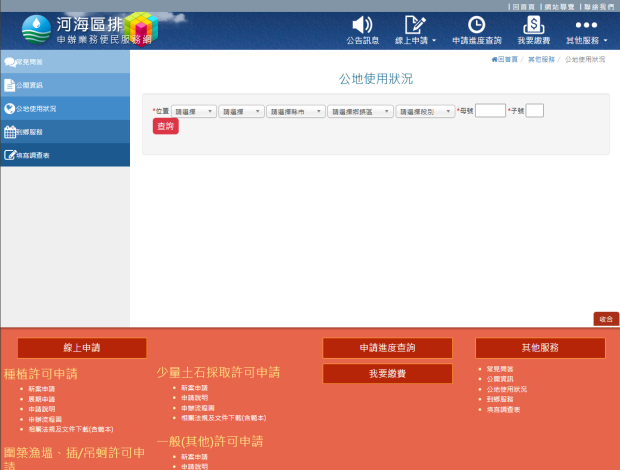The height and width of the screenshot is (470, 620).
Task: Click the globe icon for 公地使用狀況
Action: click(9, 108)
